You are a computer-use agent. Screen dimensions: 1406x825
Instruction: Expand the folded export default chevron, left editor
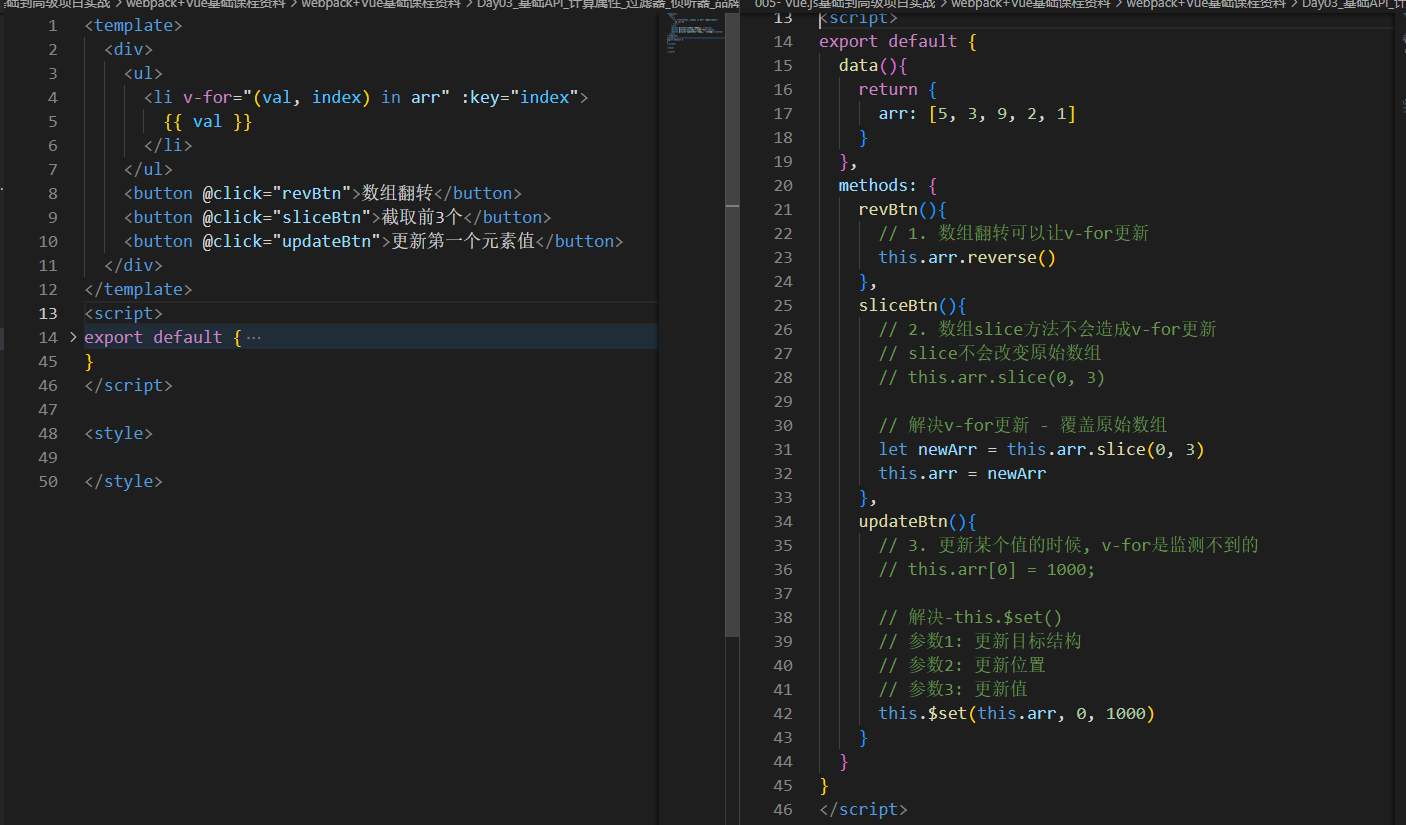[x=73, y=337]
